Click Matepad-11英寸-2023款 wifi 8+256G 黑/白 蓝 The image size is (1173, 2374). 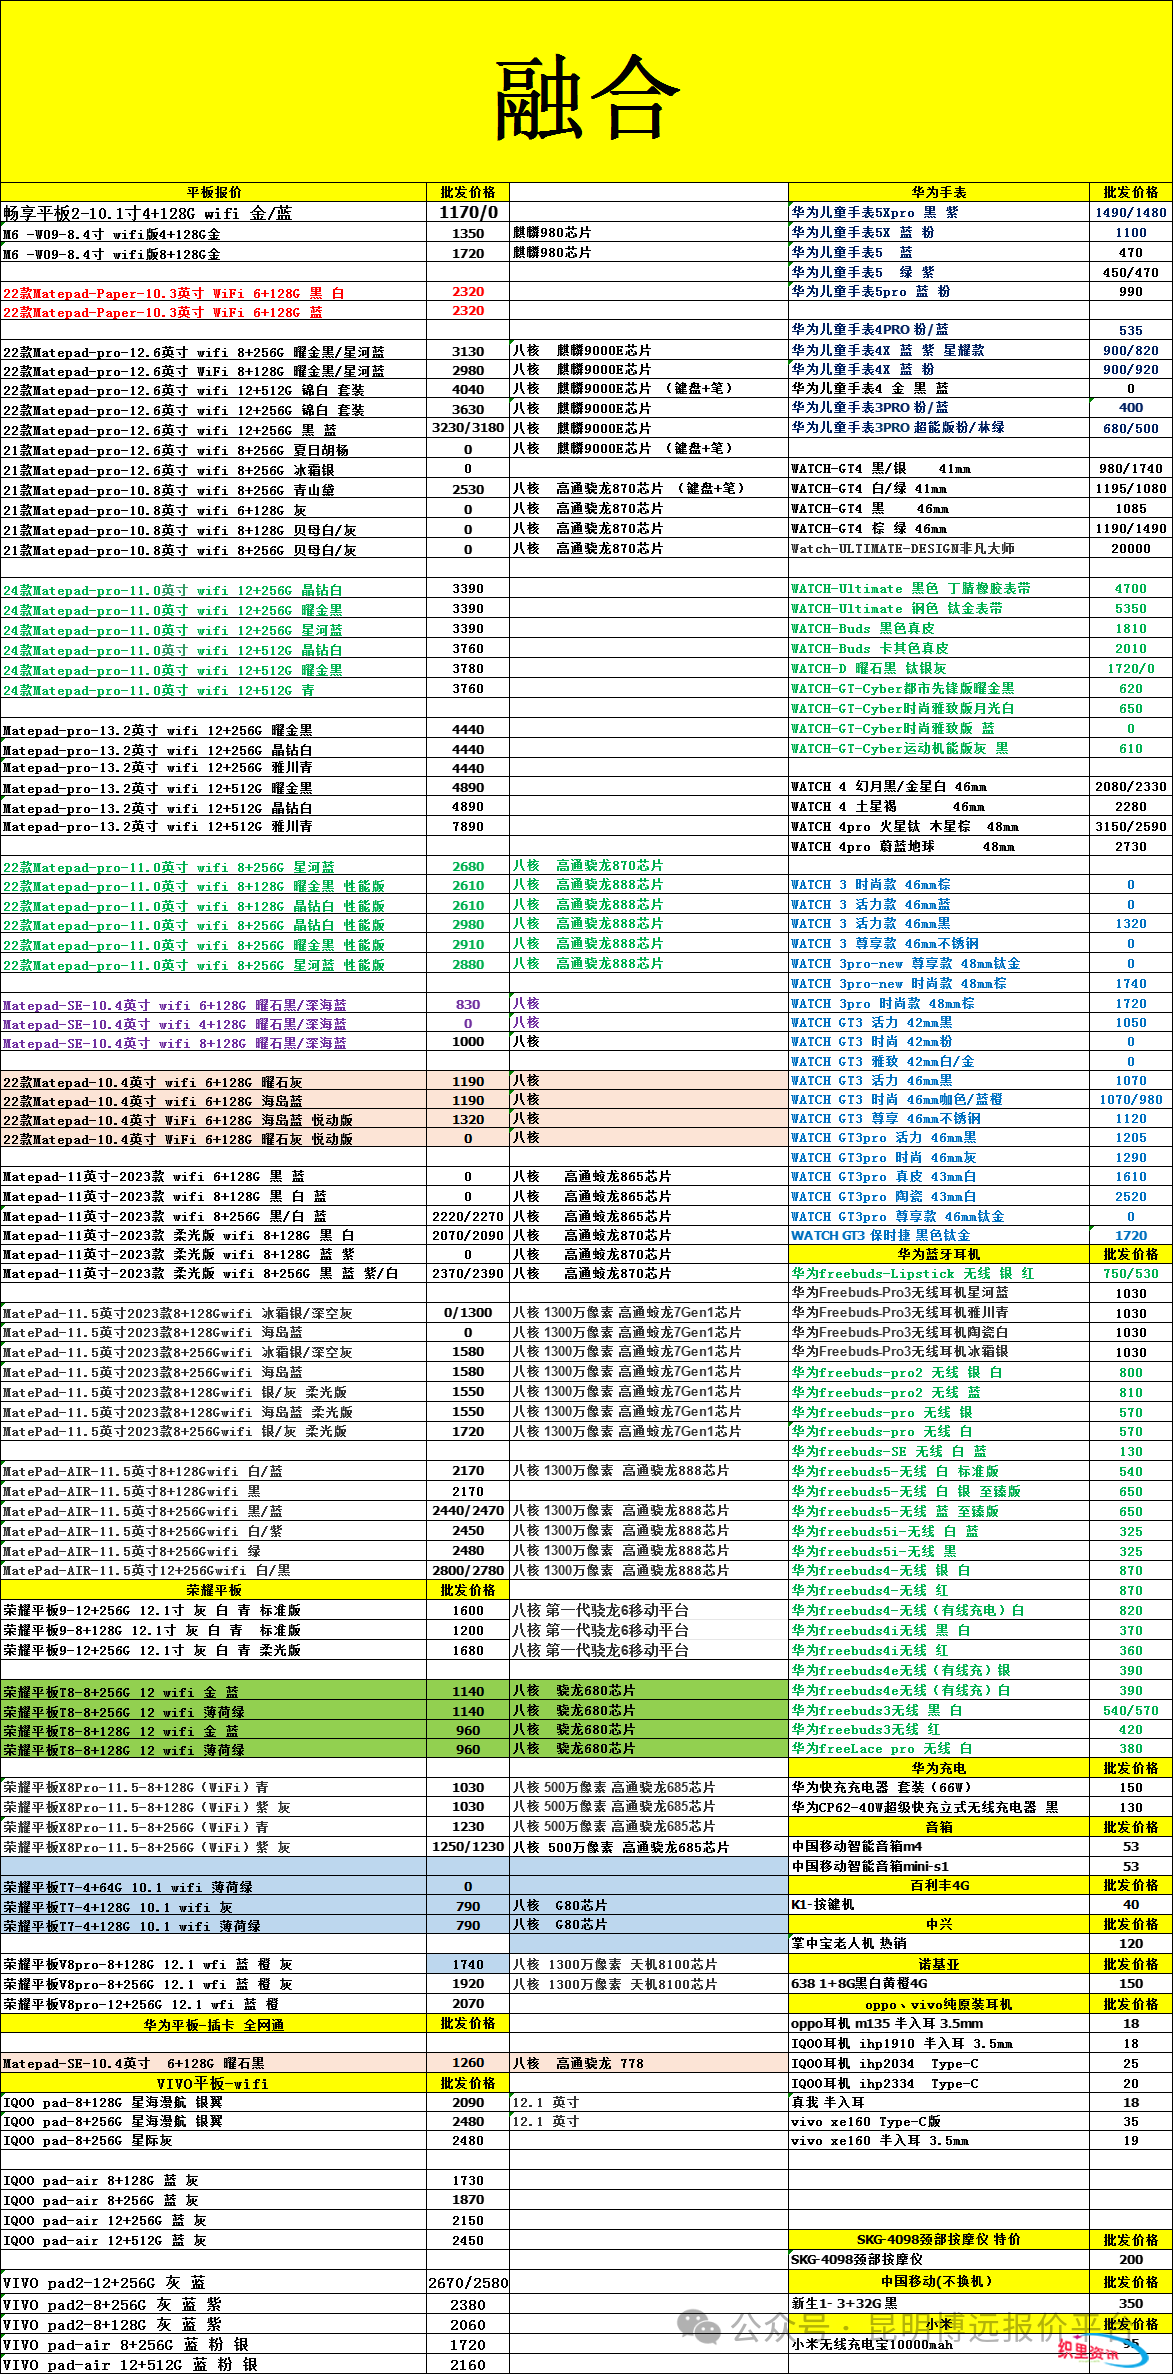click(x=214, y=1216)
